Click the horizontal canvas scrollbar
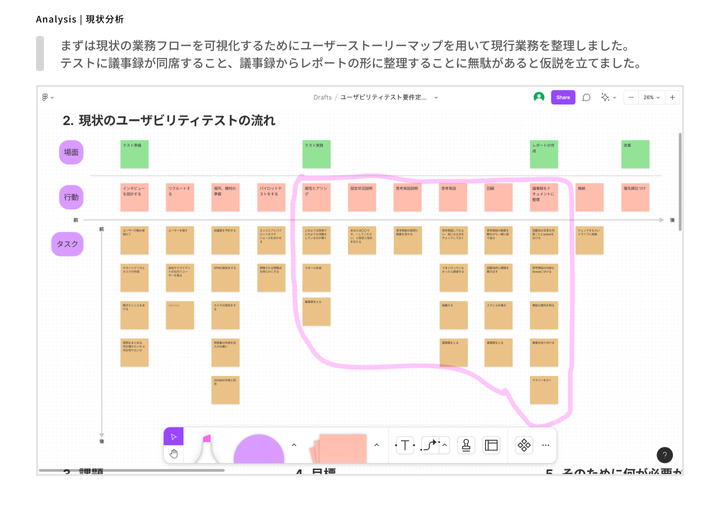 tap(131, 470)
